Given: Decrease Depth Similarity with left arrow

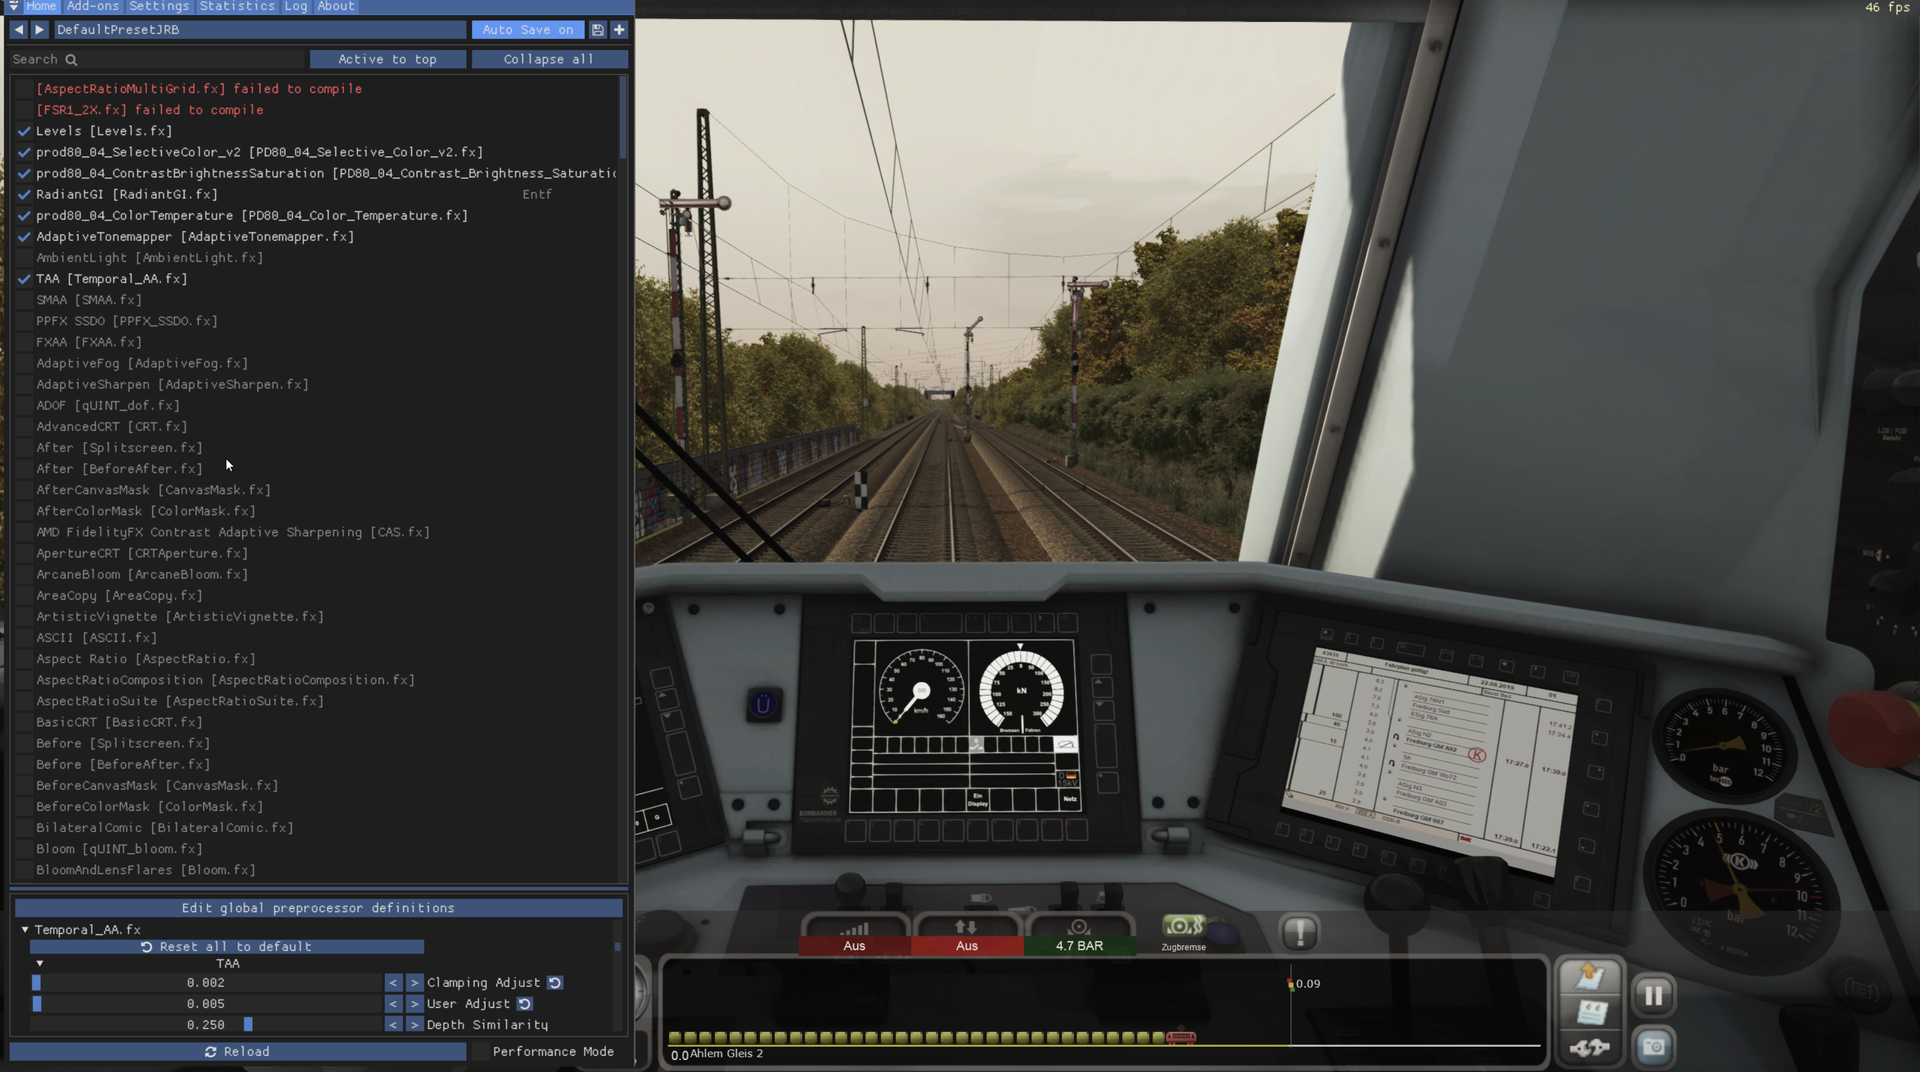Looking at the screenshot, I should coord(393,1025).
